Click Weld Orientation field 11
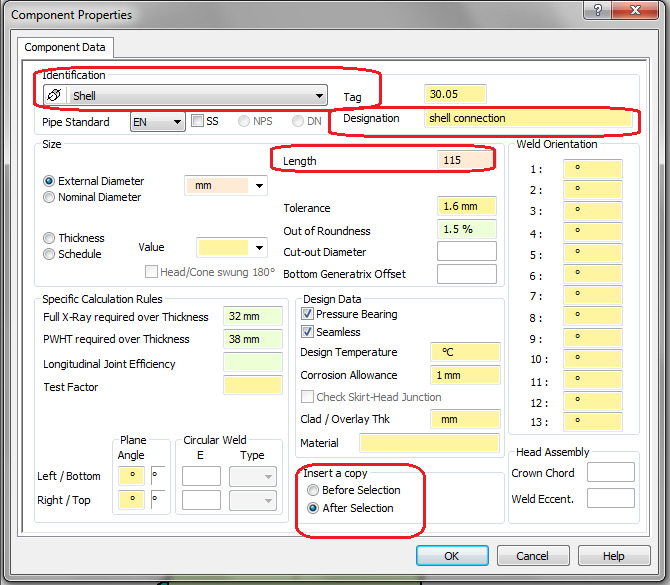Viewport: 670px width, 585px height. coord(593,379)
